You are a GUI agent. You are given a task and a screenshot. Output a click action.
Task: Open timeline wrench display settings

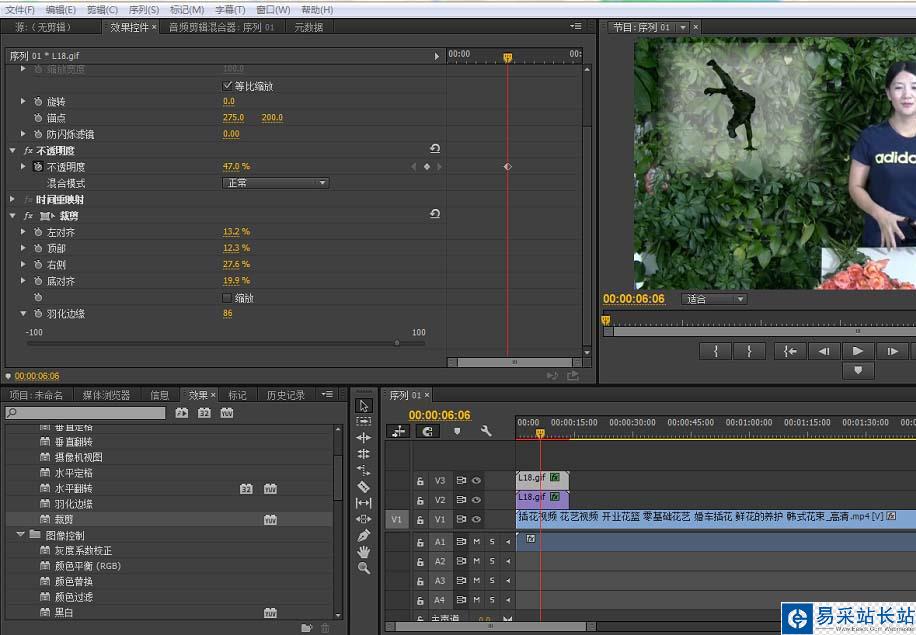point(486,431)
